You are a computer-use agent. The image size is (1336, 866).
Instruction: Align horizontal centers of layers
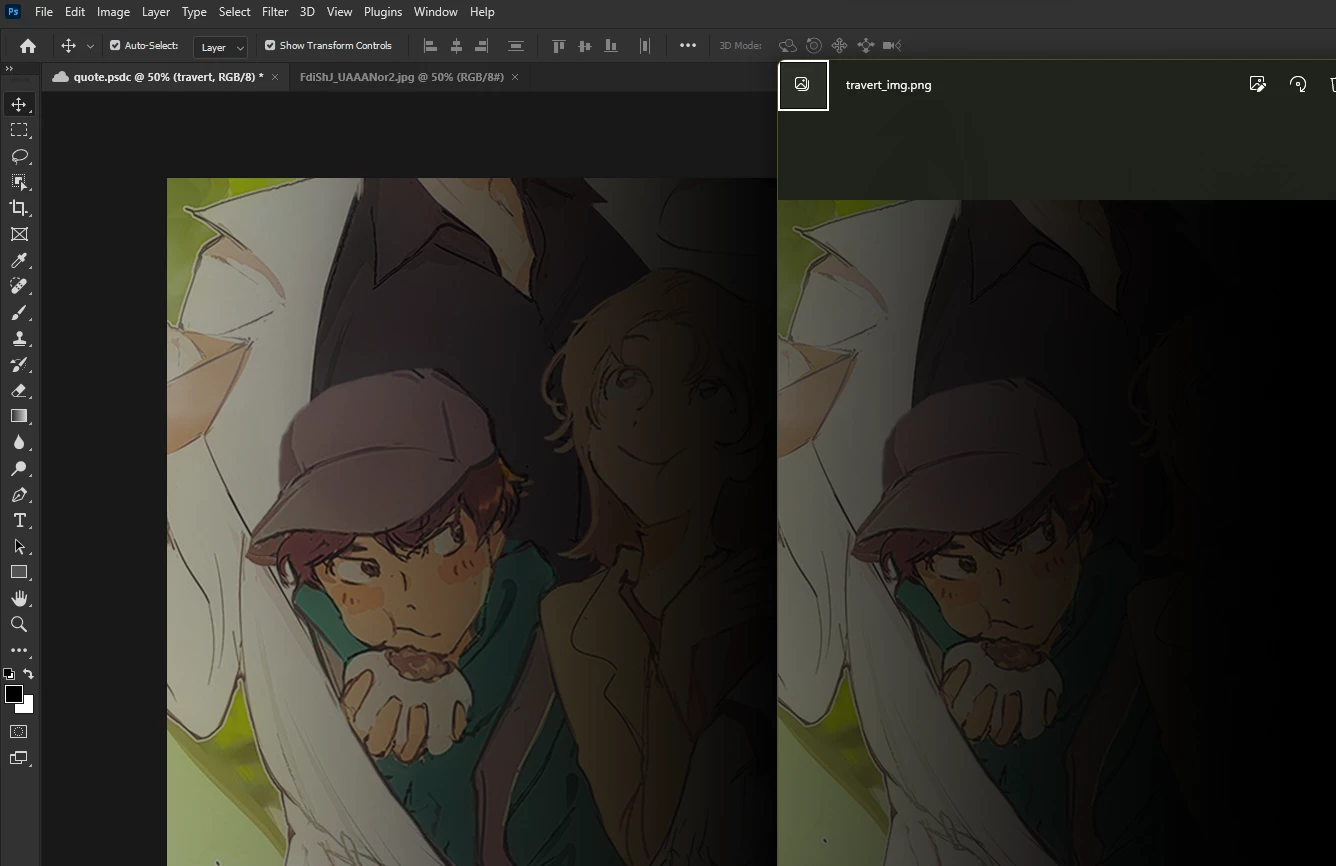click(457, 46)
